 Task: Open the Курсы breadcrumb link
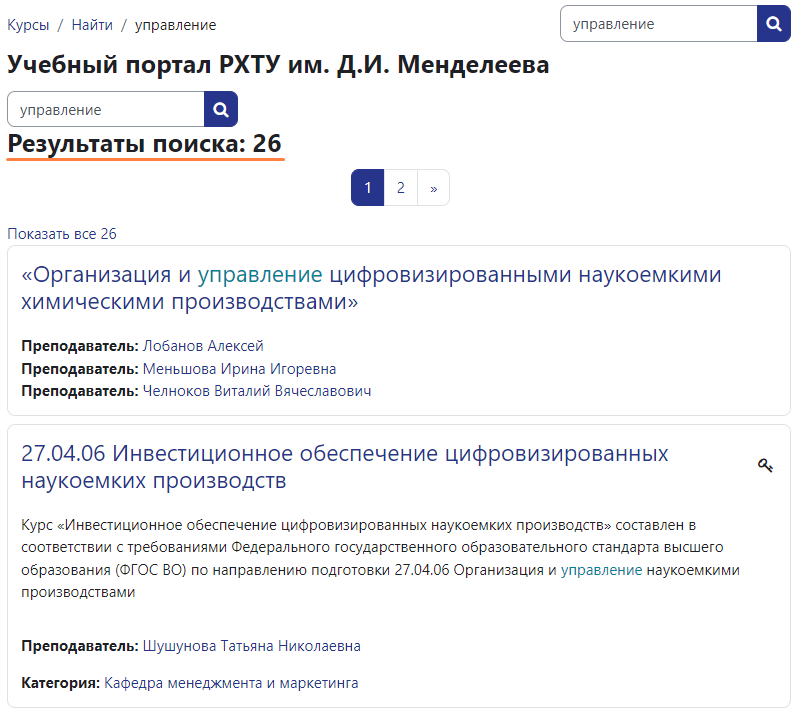pyautogui.click(x=29, y=25)
